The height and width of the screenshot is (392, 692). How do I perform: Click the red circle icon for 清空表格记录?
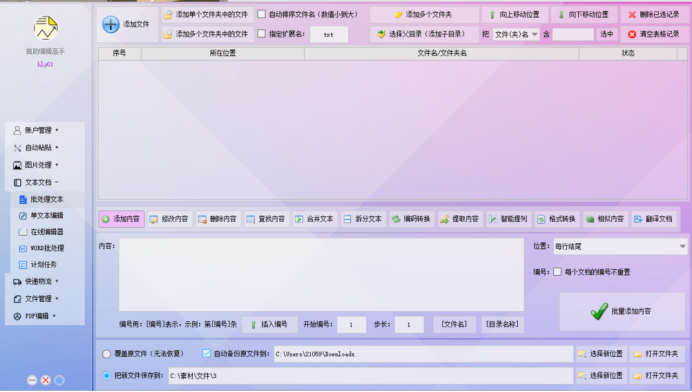point(632,34)
